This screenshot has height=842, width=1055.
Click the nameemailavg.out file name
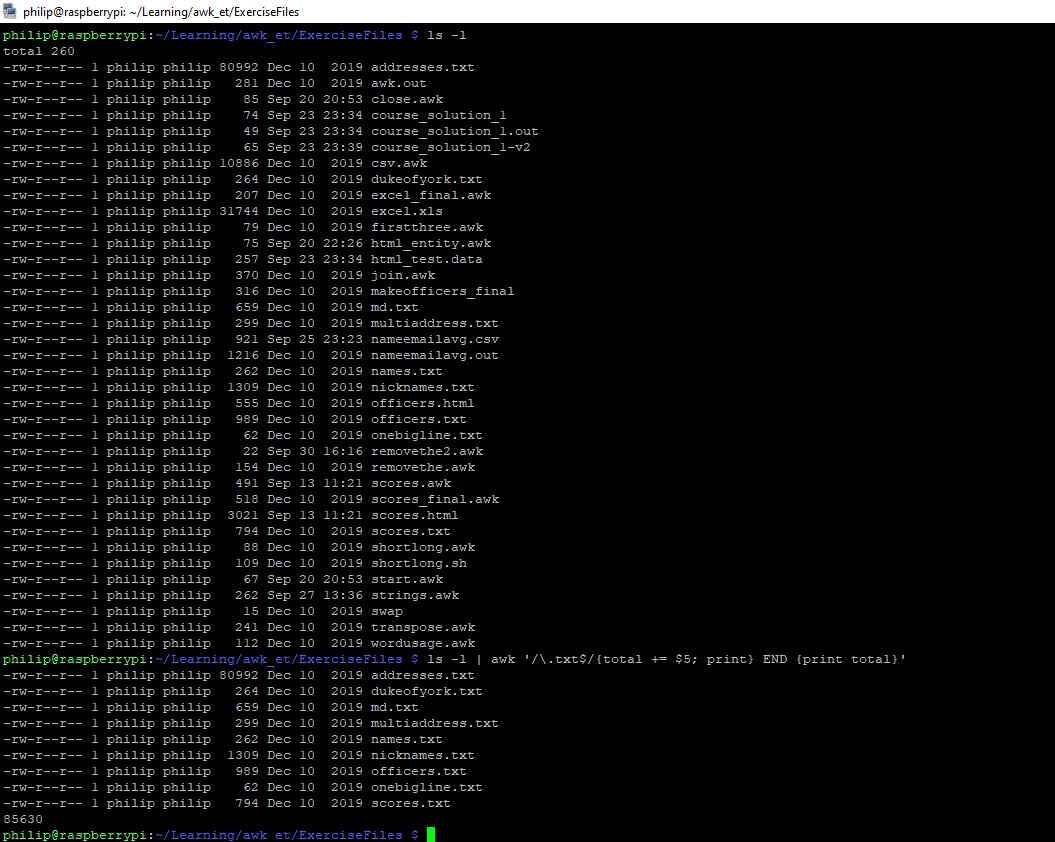435,355
